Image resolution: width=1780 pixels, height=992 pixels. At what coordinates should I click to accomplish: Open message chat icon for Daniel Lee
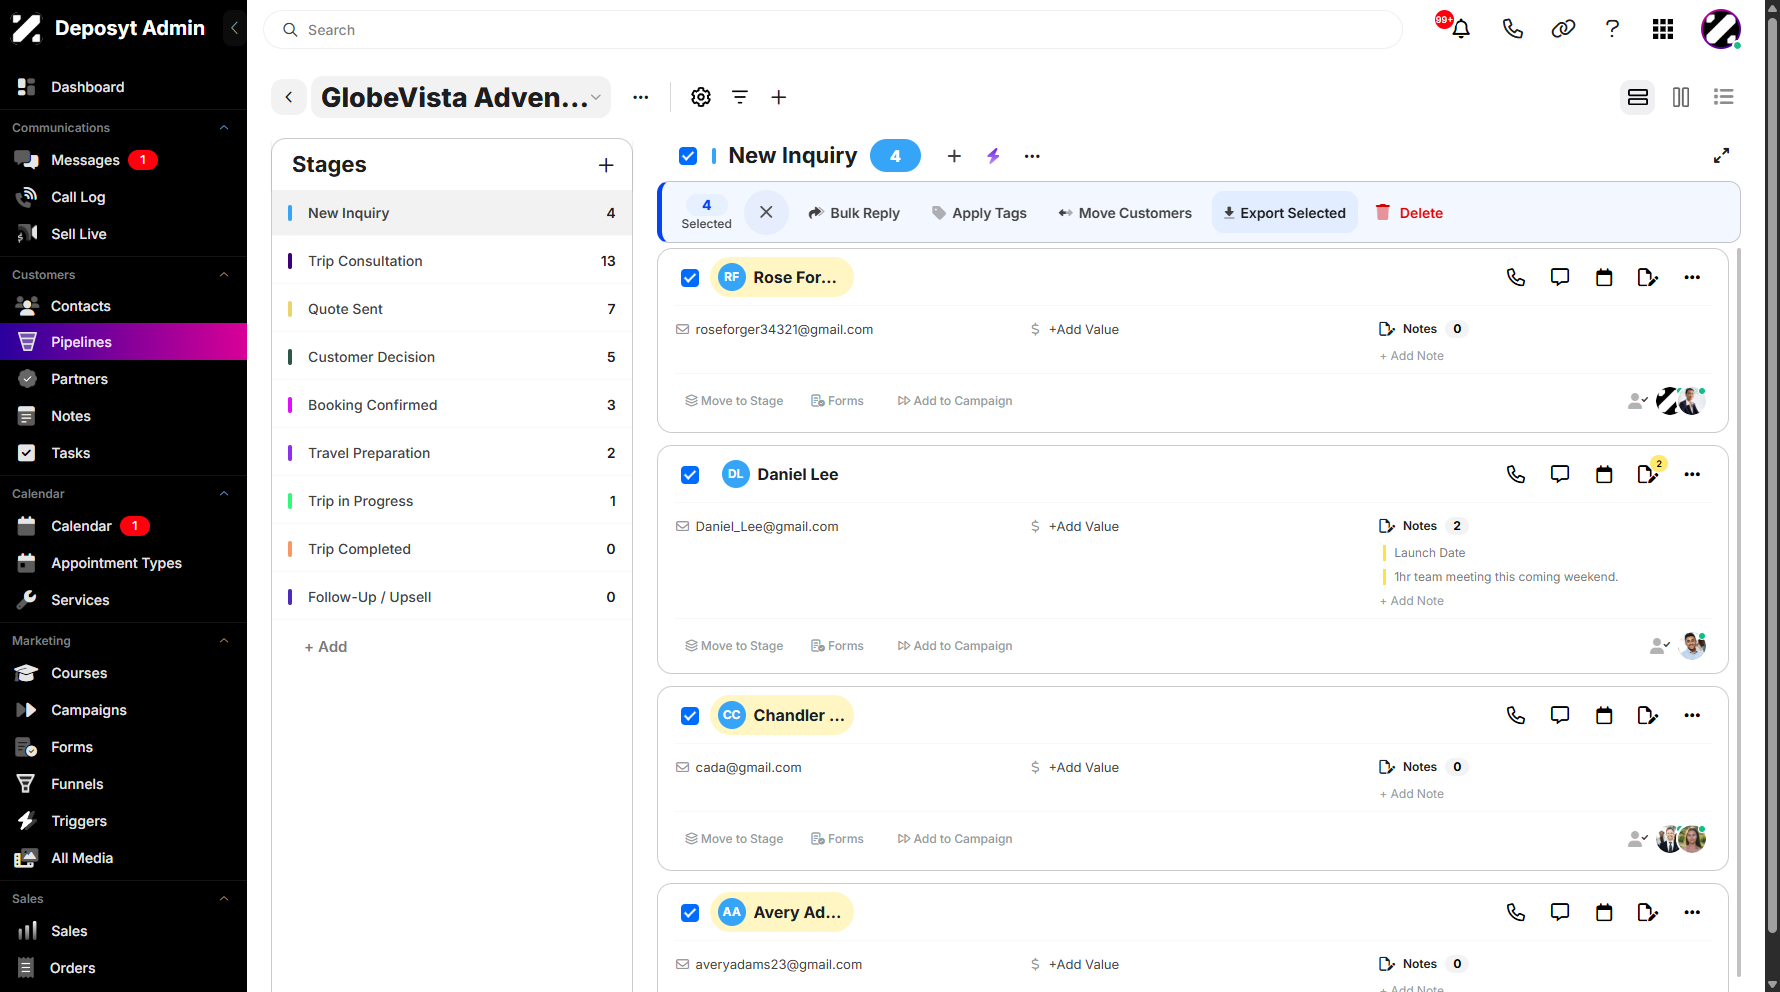[1560, 474]
